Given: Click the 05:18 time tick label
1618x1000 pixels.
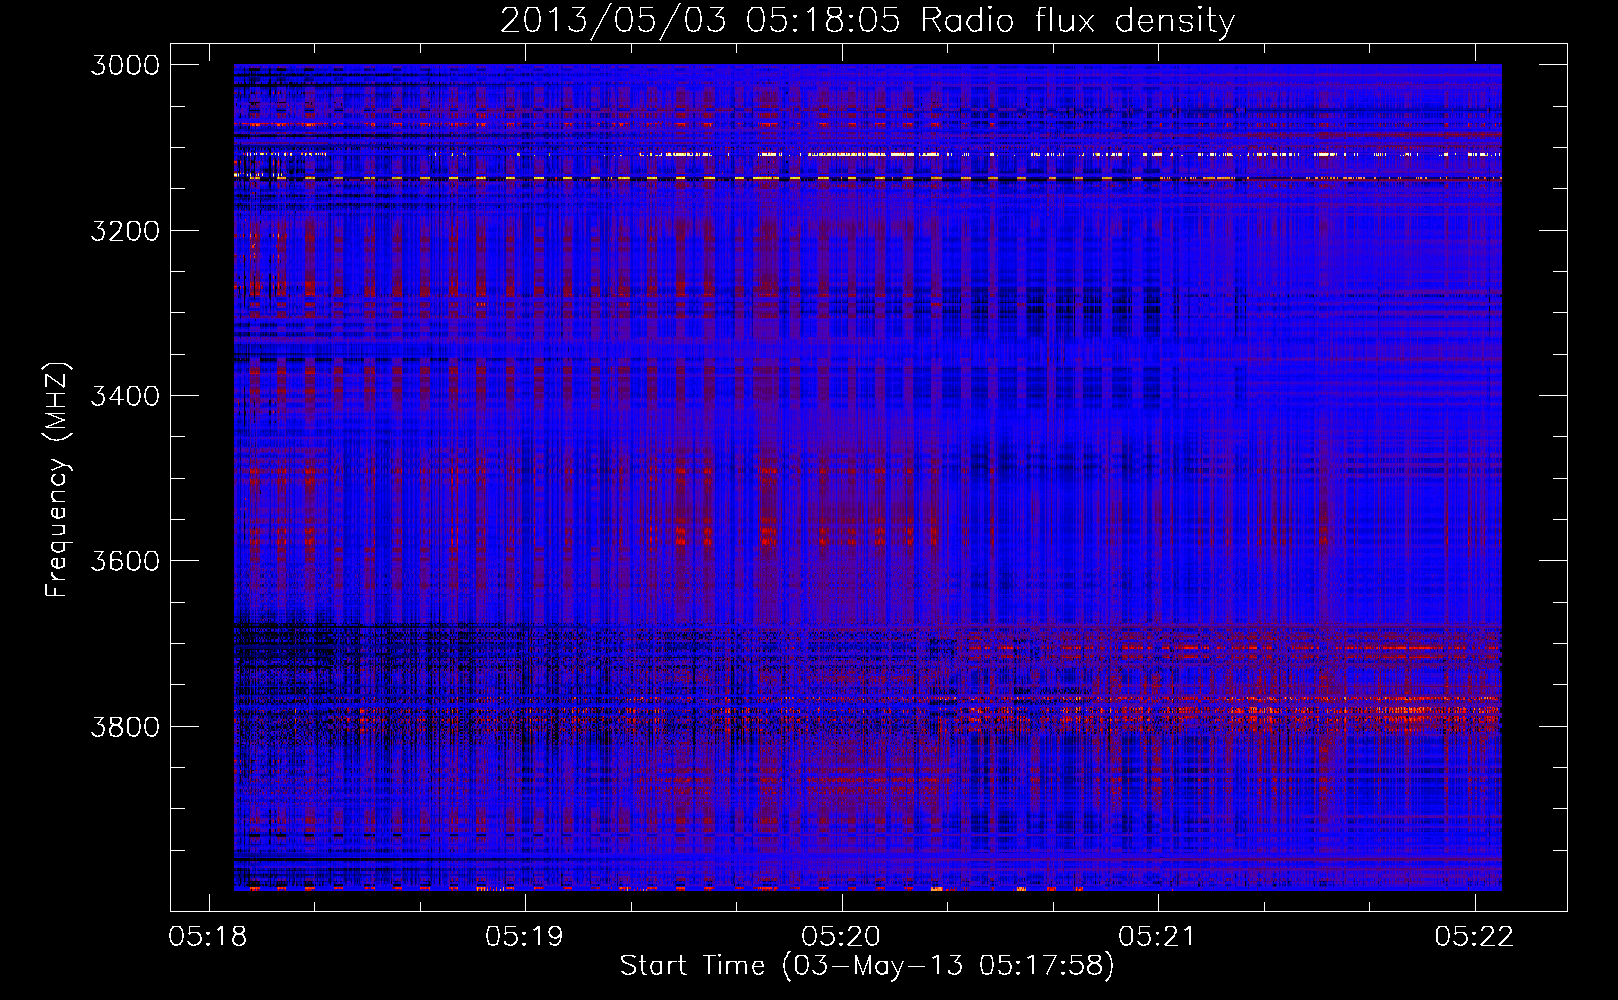Looking at the screenshot, I should [208, 936].
